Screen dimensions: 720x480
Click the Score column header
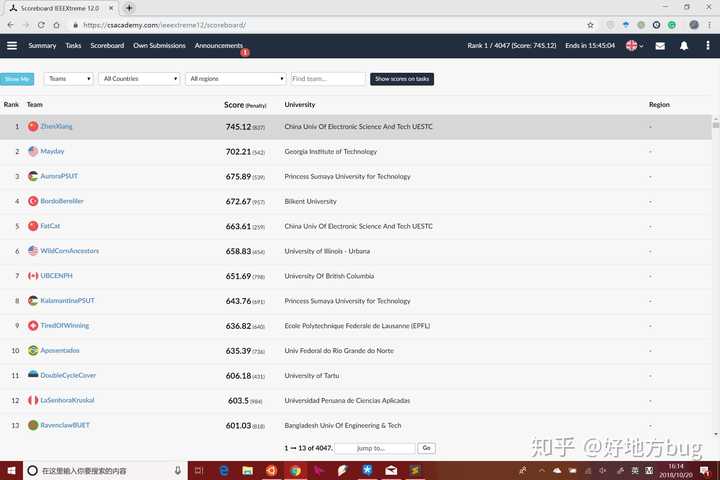pos(245,105)
